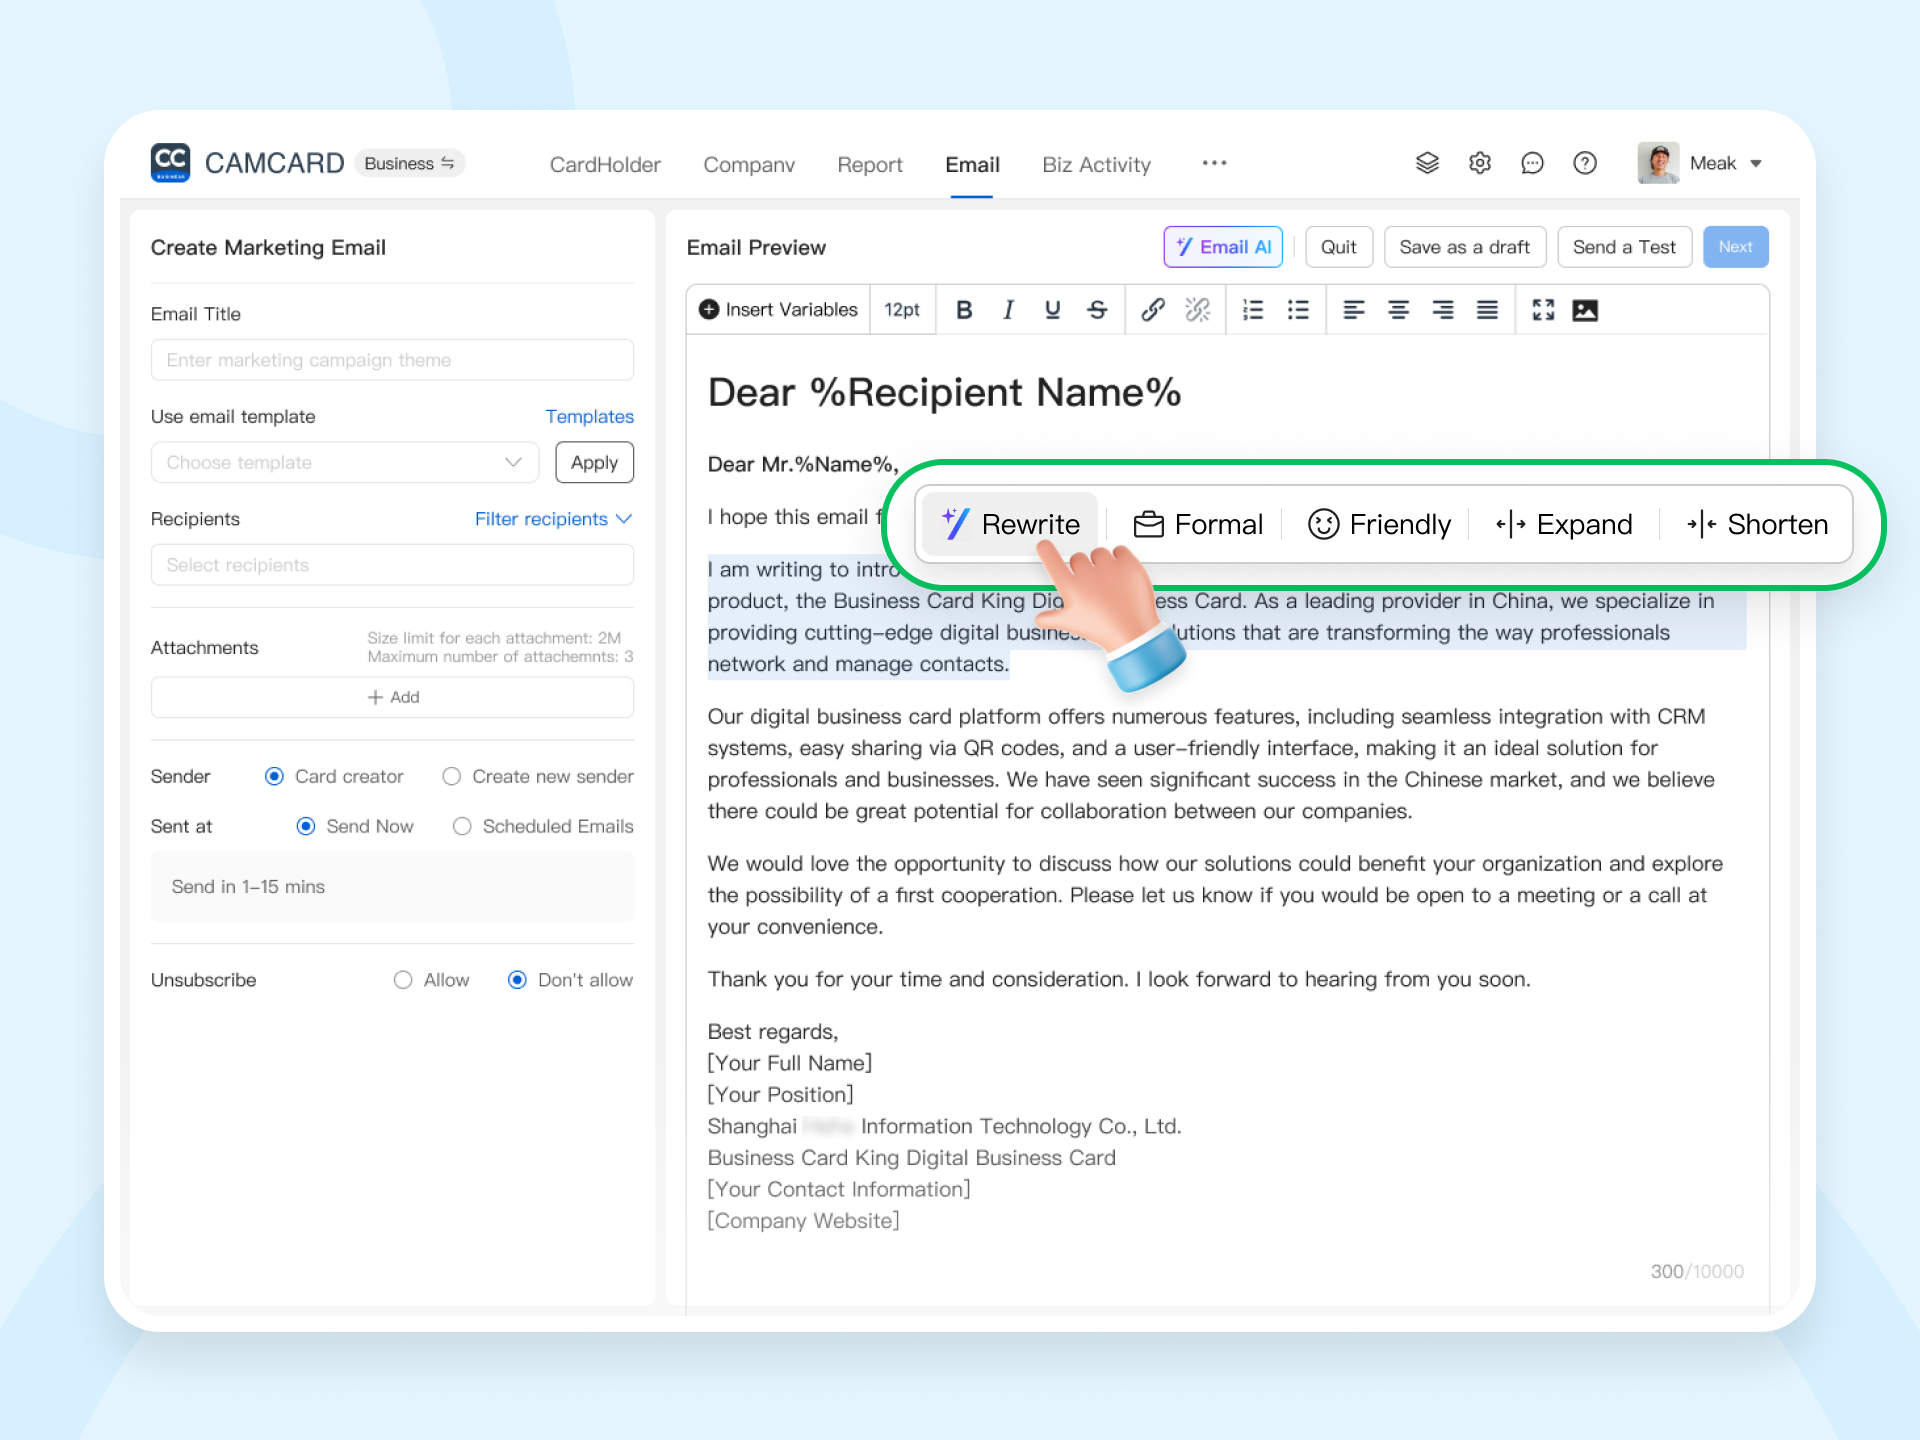Open the layers stack icon in header
Image resolution: width=1920 pixels, height=1440 pixels.
1427,163
